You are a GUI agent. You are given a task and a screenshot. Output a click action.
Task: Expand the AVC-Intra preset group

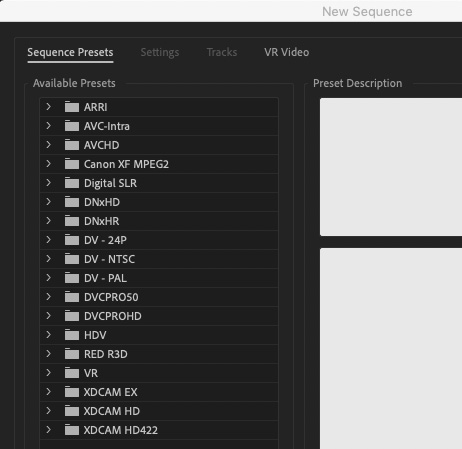(49, 126)
